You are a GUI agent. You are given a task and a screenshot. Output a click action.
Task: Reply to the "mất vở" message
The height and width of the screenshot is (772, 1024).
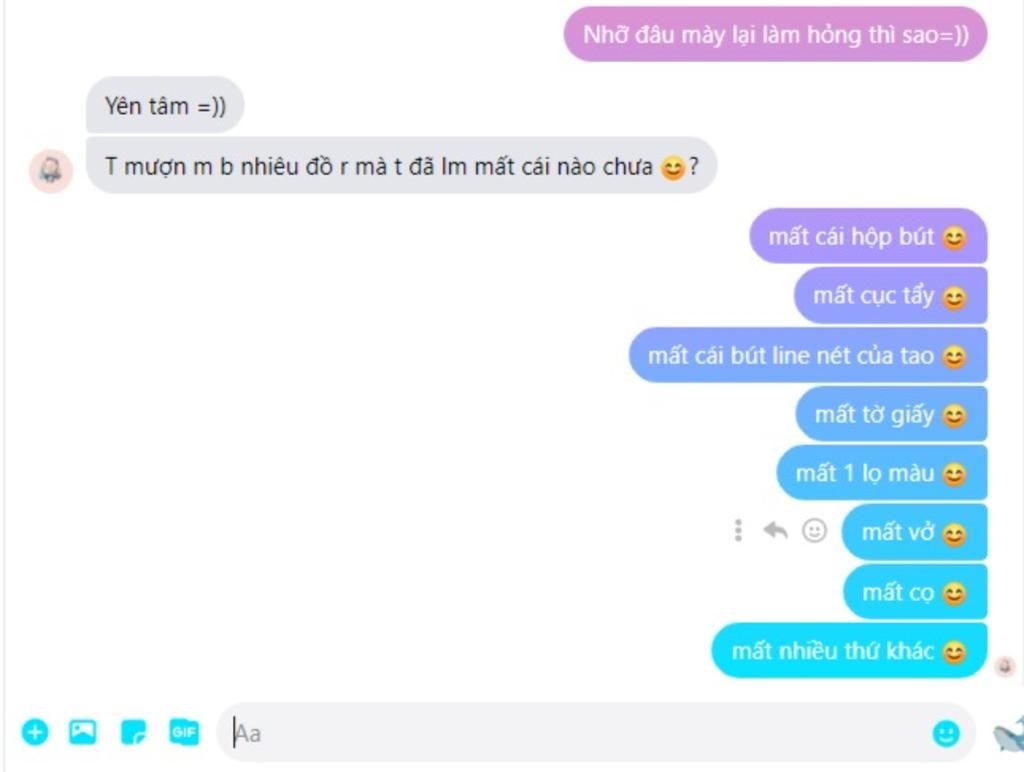[775, 530]
